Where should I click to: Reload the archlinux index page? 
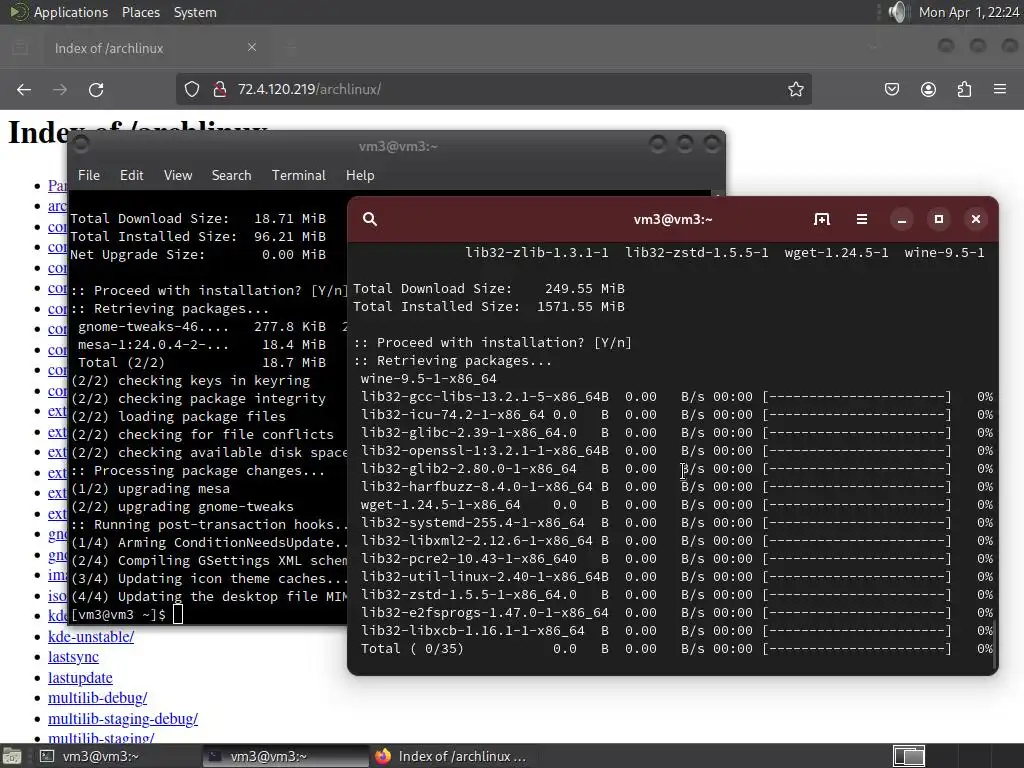(96, 89)
